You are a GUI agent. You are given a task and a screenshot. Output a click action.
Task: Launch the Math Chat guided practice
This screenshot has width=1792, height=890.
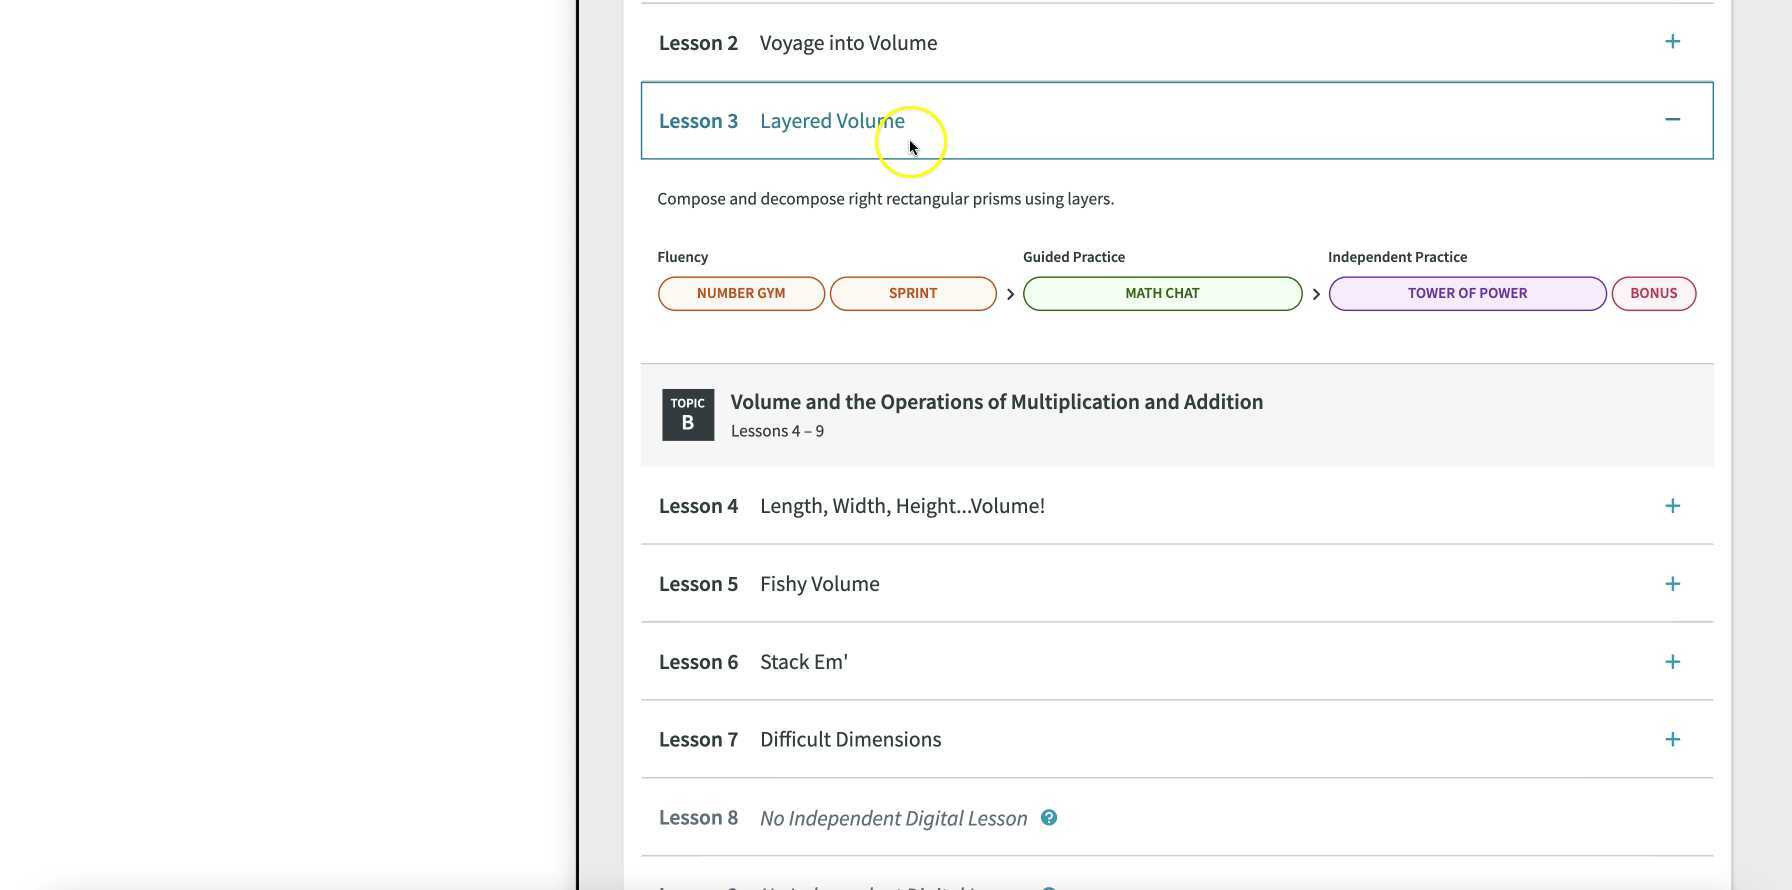coord(1162,294)
